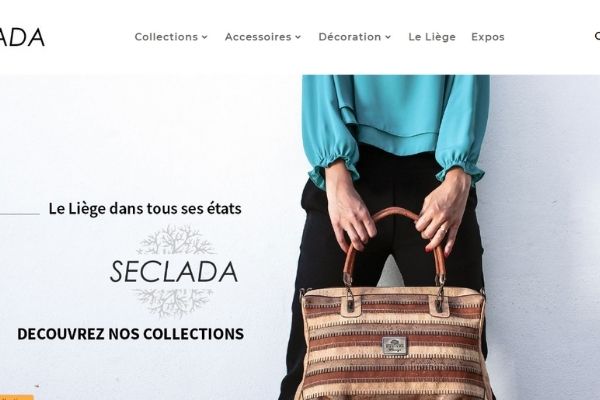
Task: Click the 'Le Liège dans tous ses états' heading
Action: 145,209
